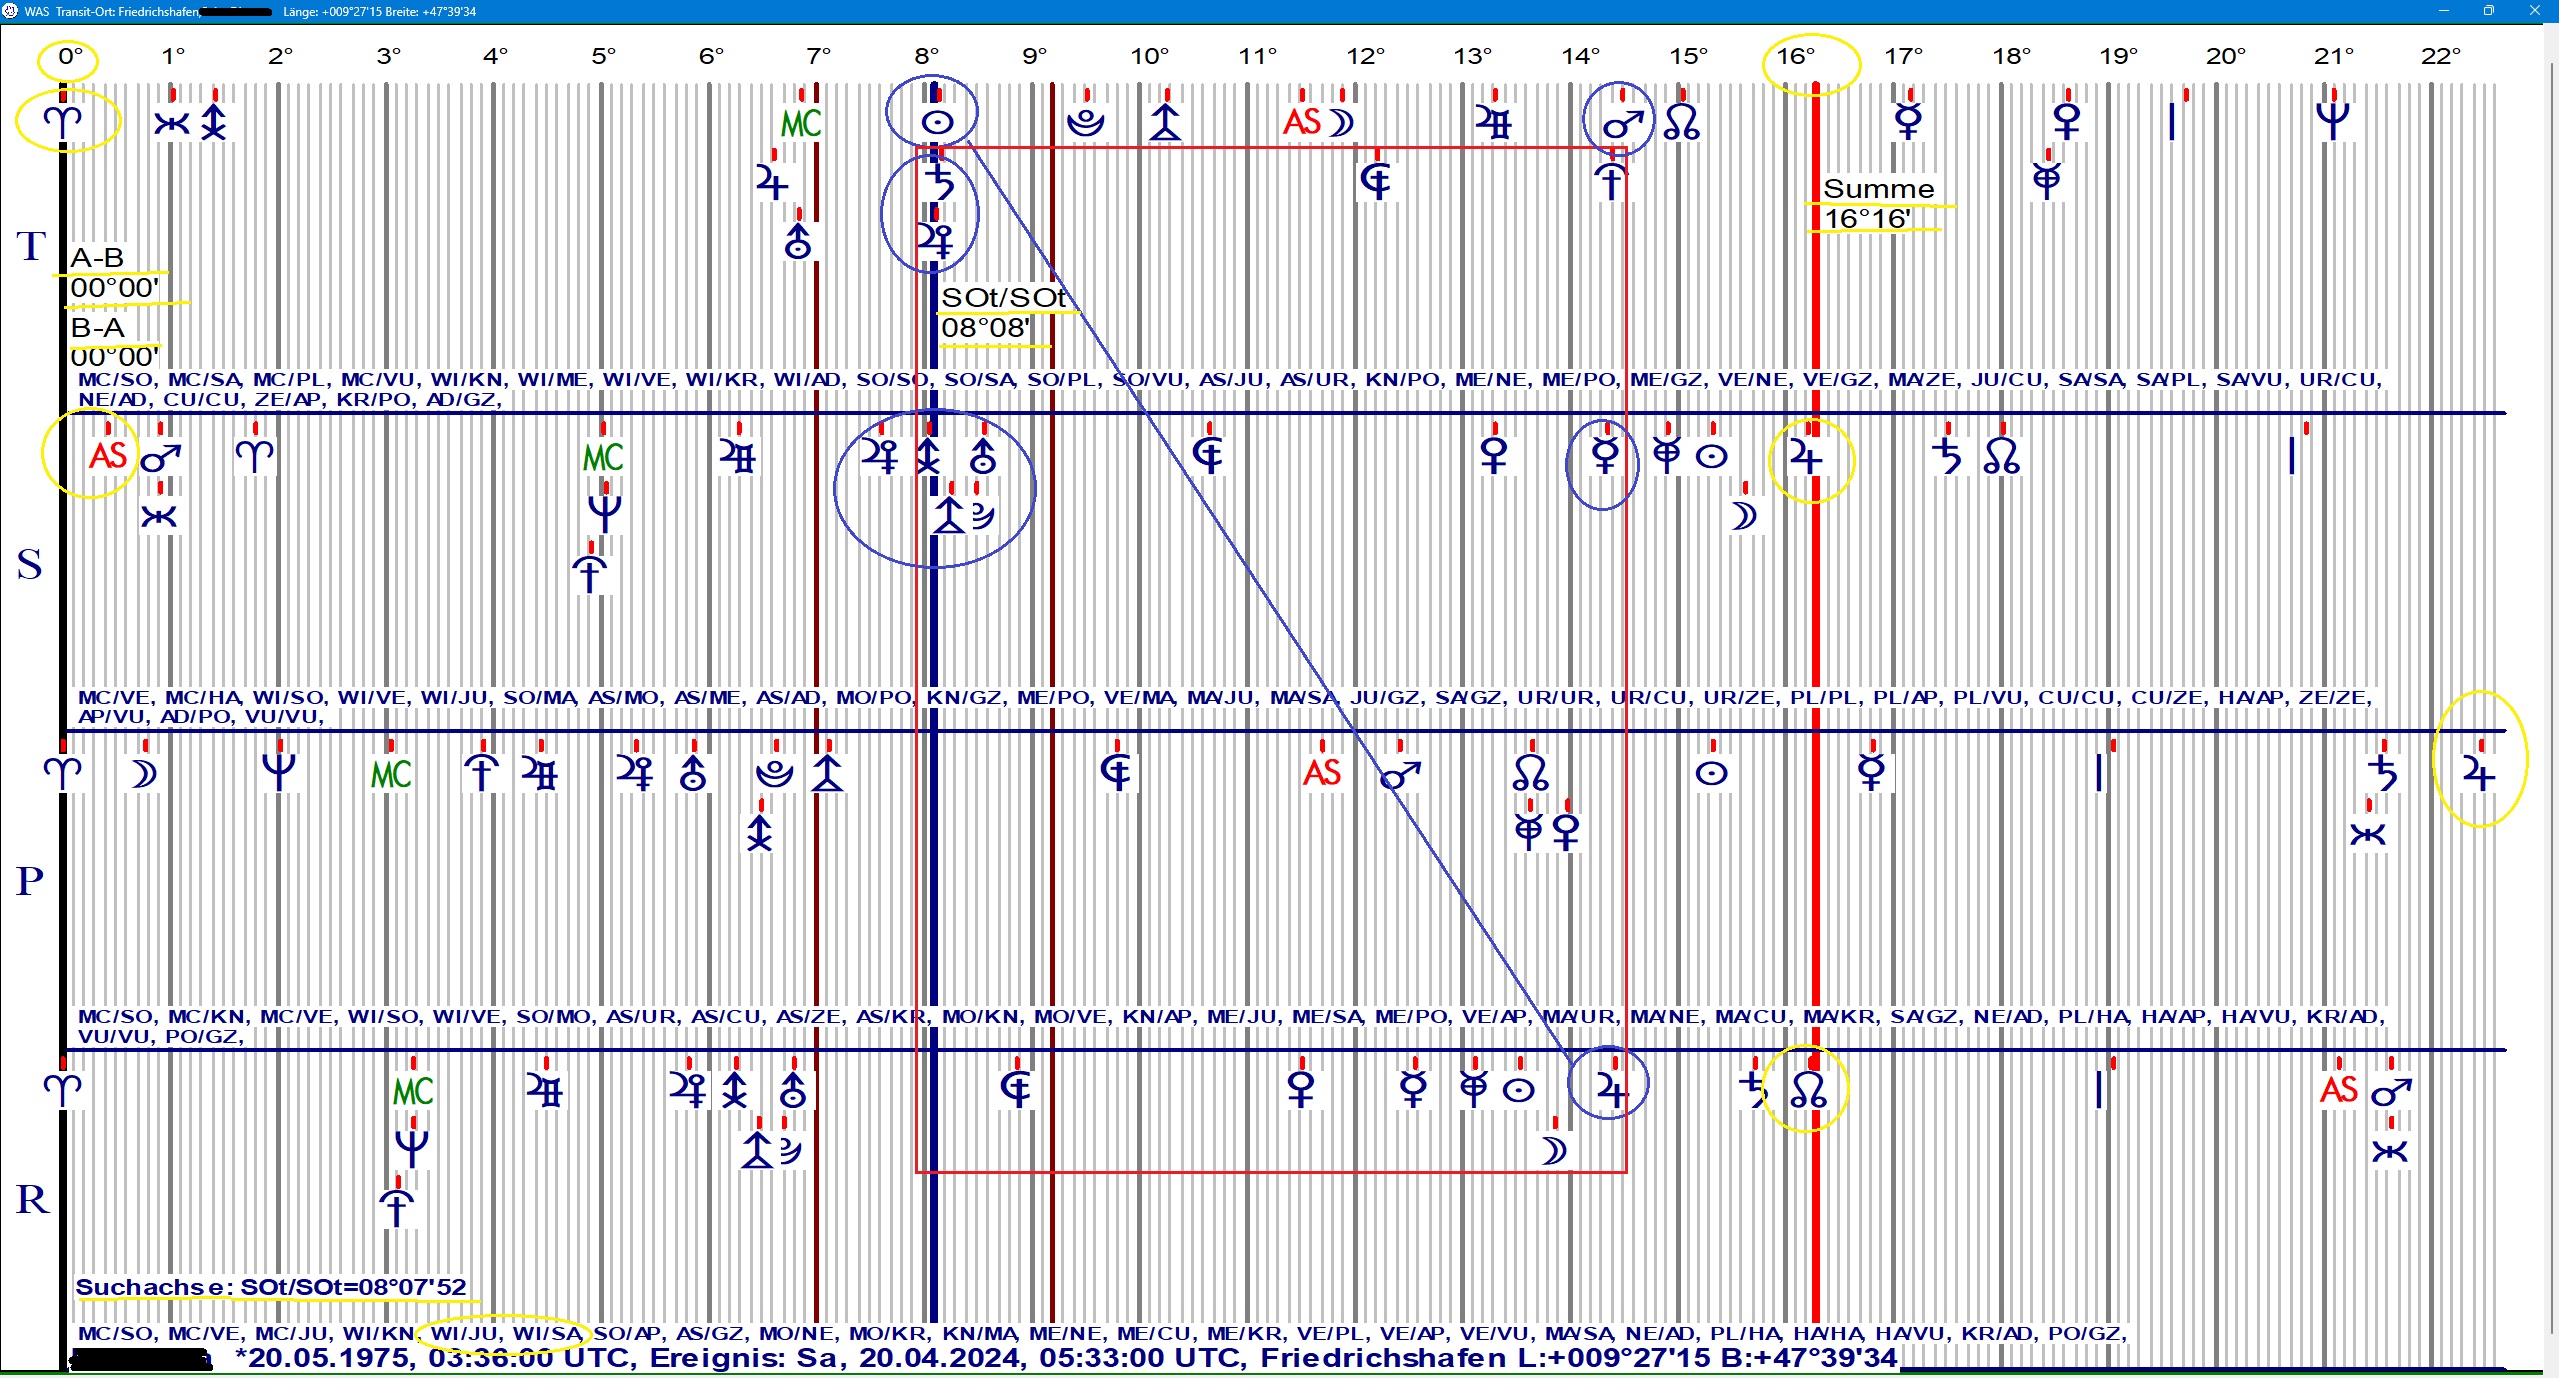The height and width of the screenshot is (1378, 2559).
Task: Click the 12° scale label
Action: point(1365,57)
